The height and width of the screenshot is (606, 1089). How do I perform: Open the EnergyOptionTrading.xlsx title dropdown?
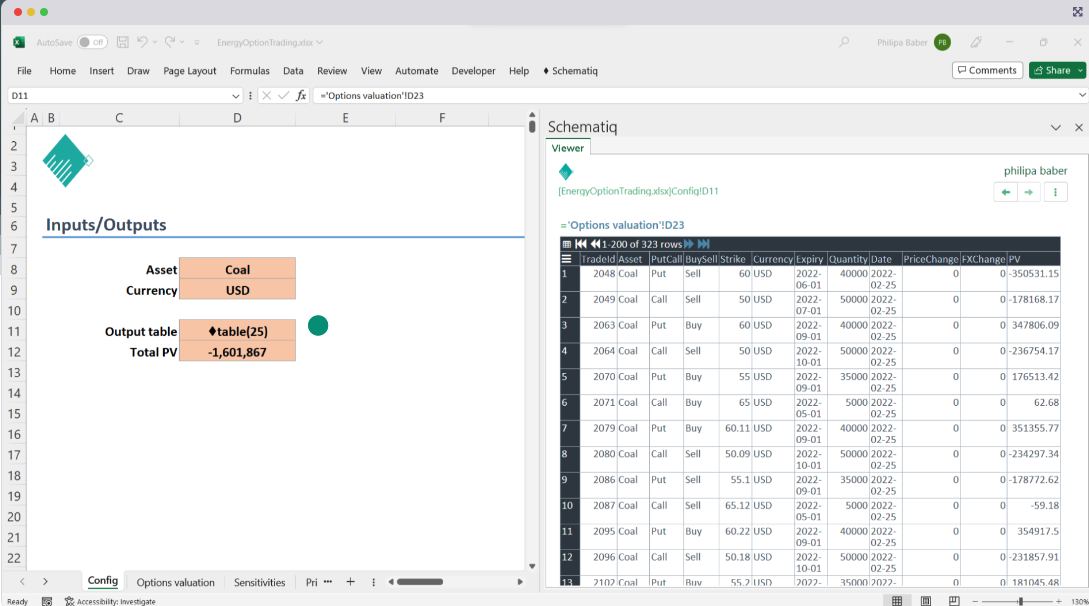click(318, 42)
